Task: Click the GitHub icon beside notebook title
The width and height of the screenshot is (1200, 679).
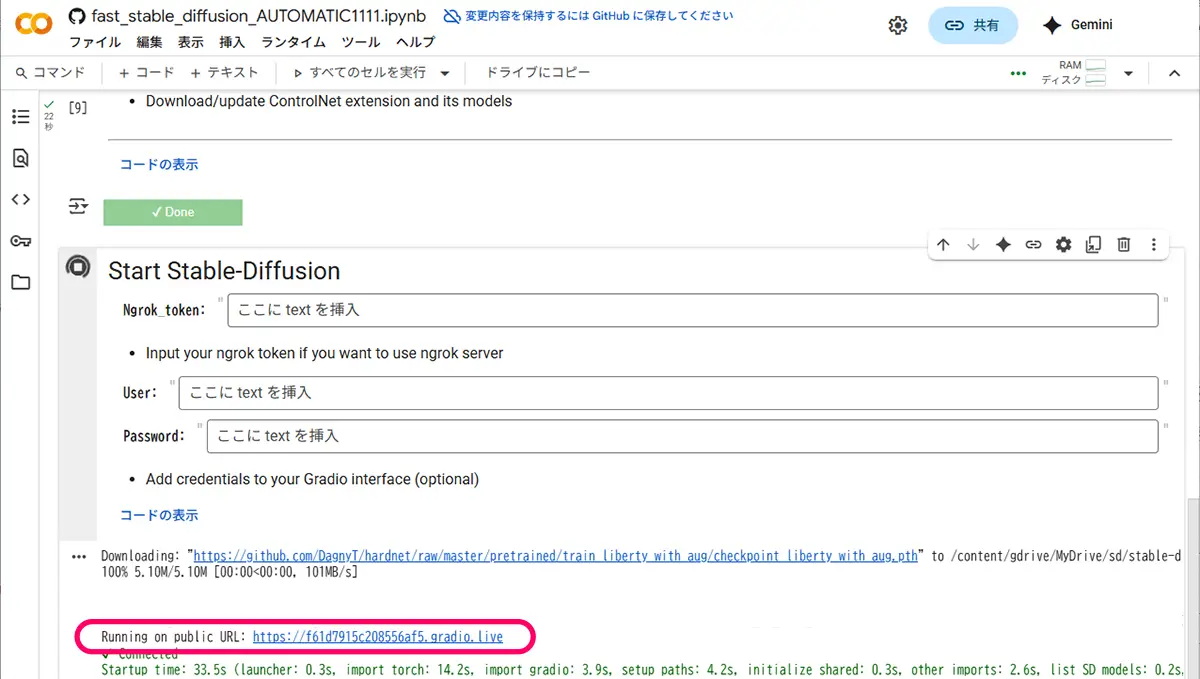Action: tap(77, 17)
